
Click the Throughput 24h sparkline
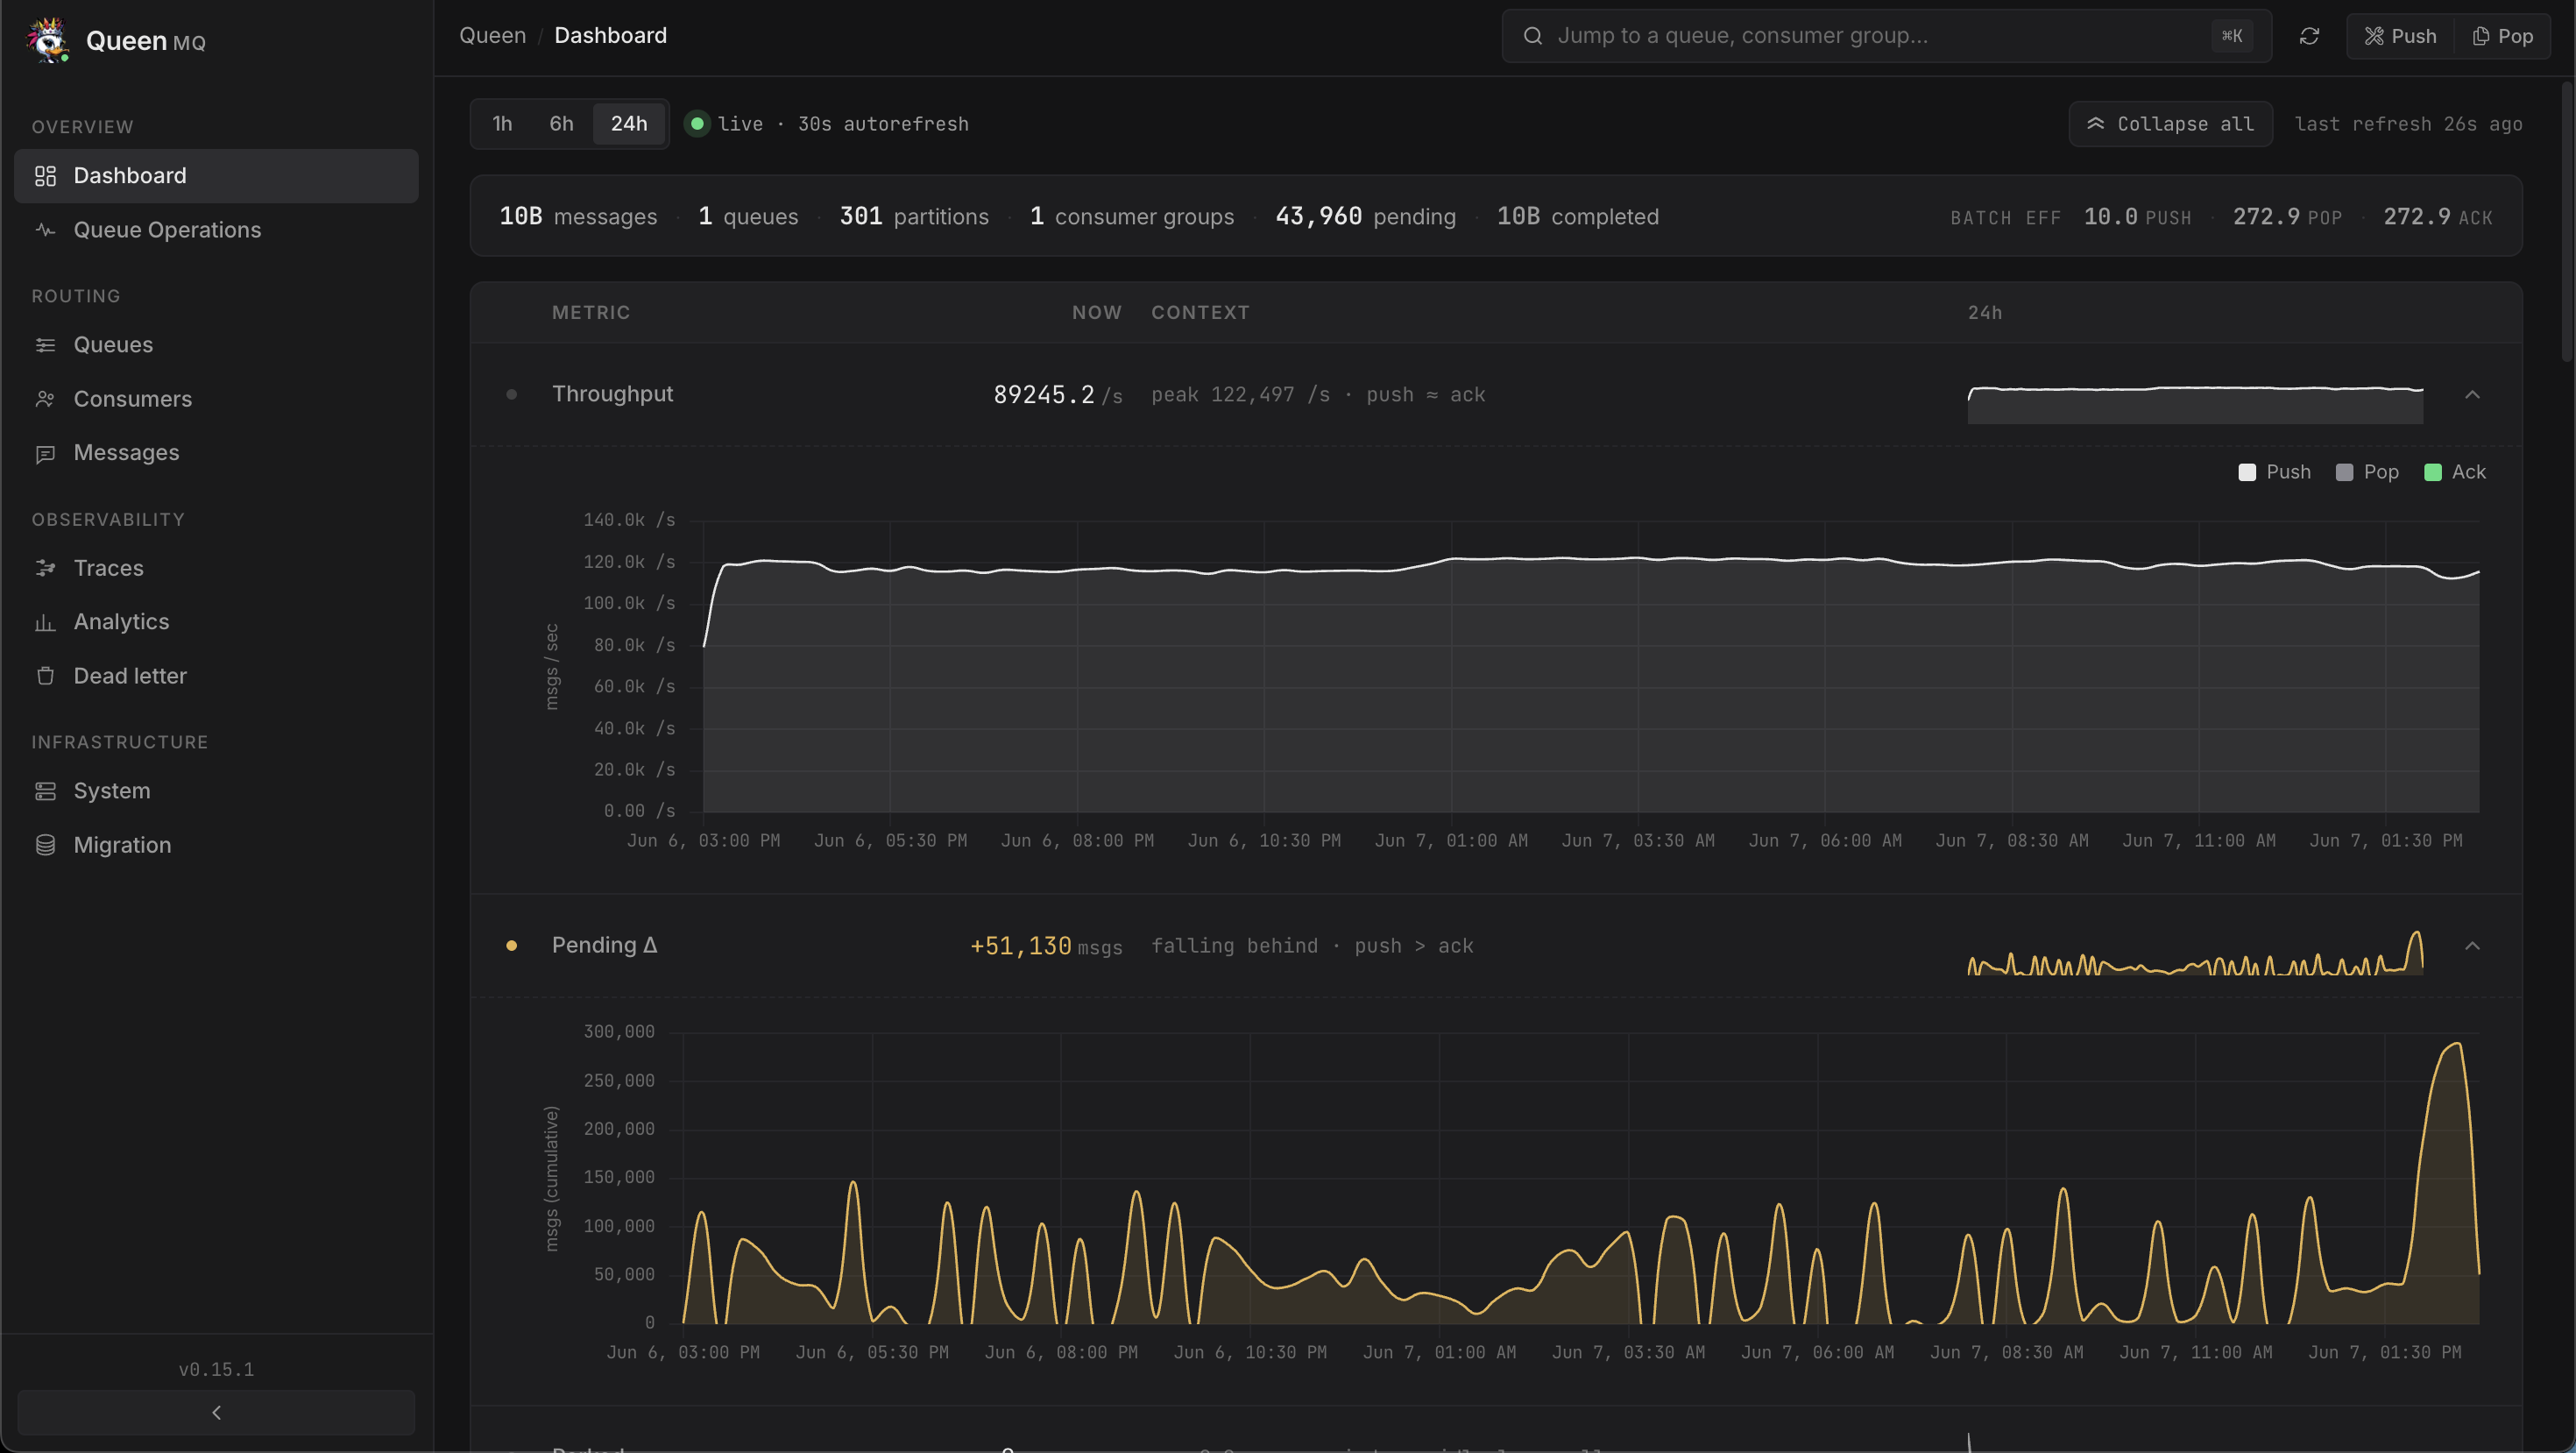[x=2195, y=404]
